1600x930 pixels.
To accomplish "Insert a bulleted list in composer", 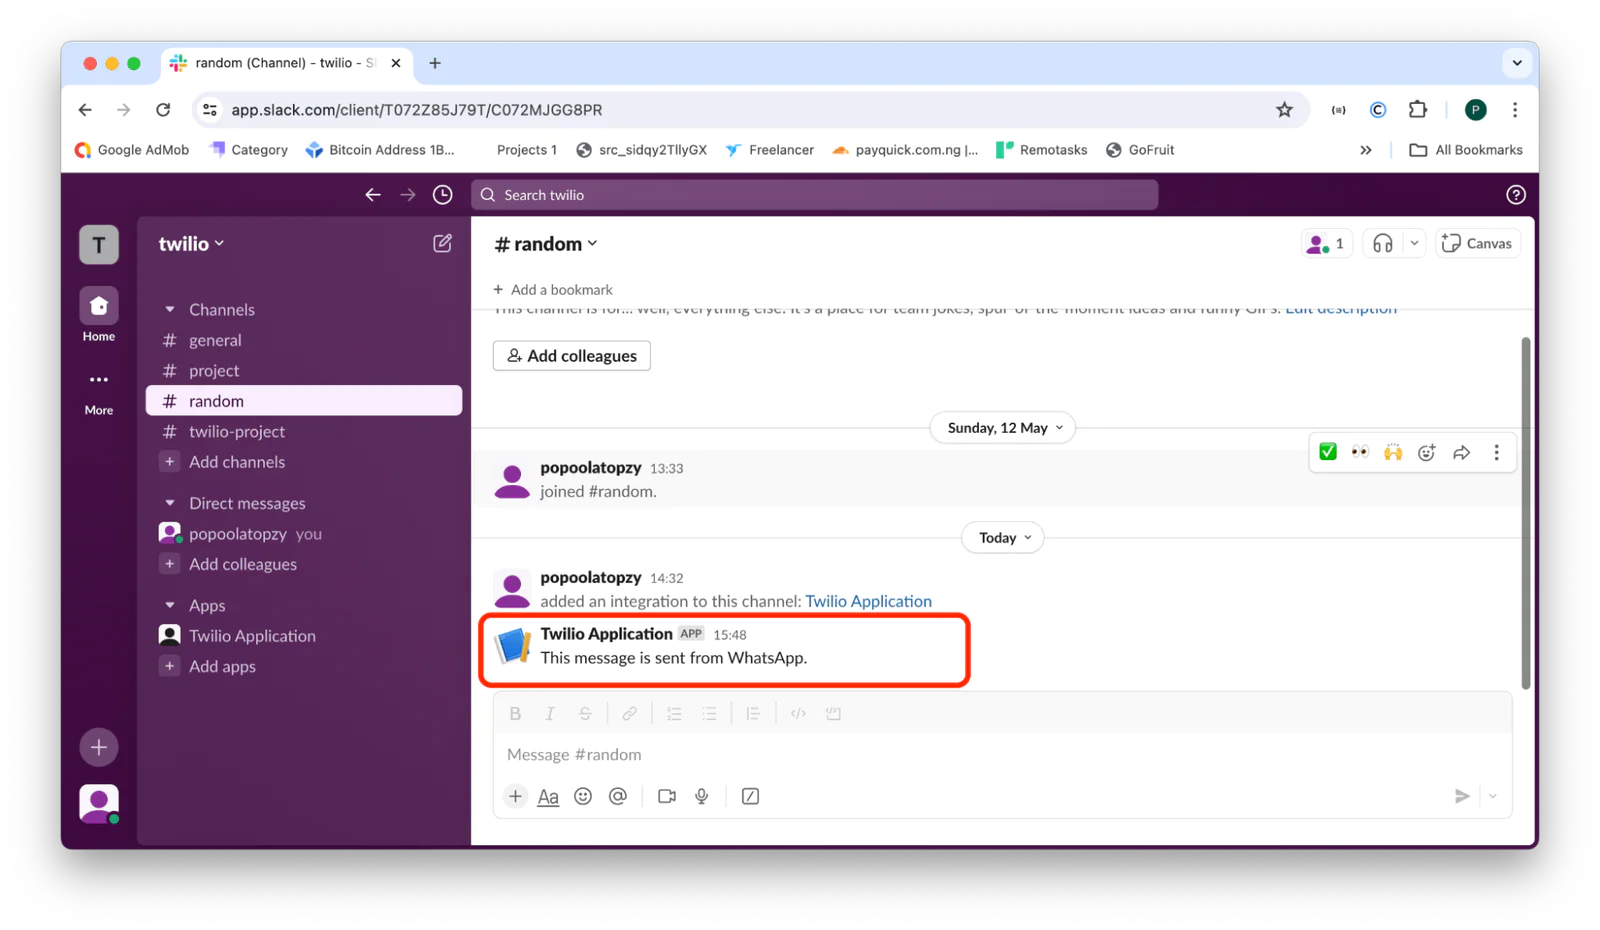I will click(709, 713).
